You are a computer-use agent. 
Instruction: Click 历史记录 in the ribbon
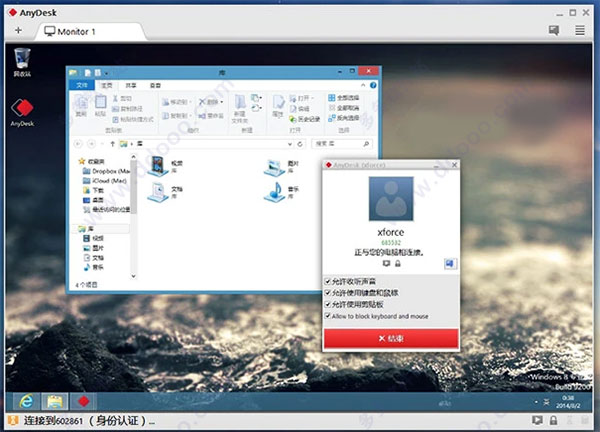[x=305, y=119]
